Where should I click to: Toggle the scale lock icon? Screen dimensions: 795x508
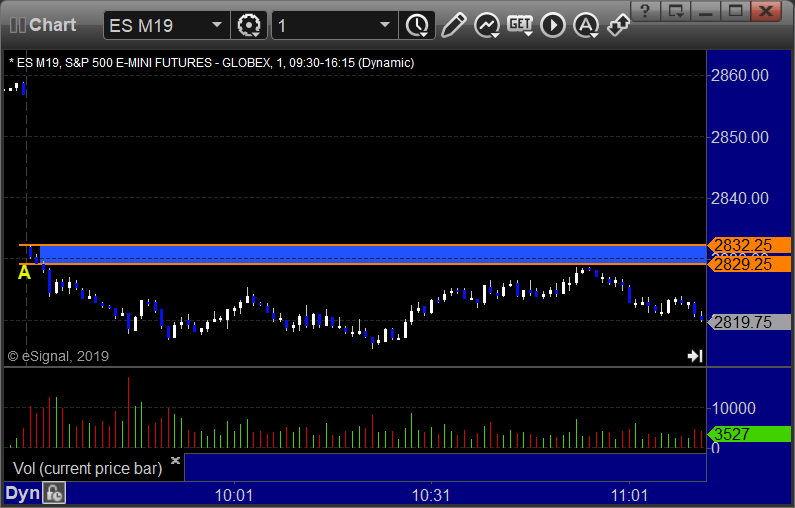click(54, 493)
